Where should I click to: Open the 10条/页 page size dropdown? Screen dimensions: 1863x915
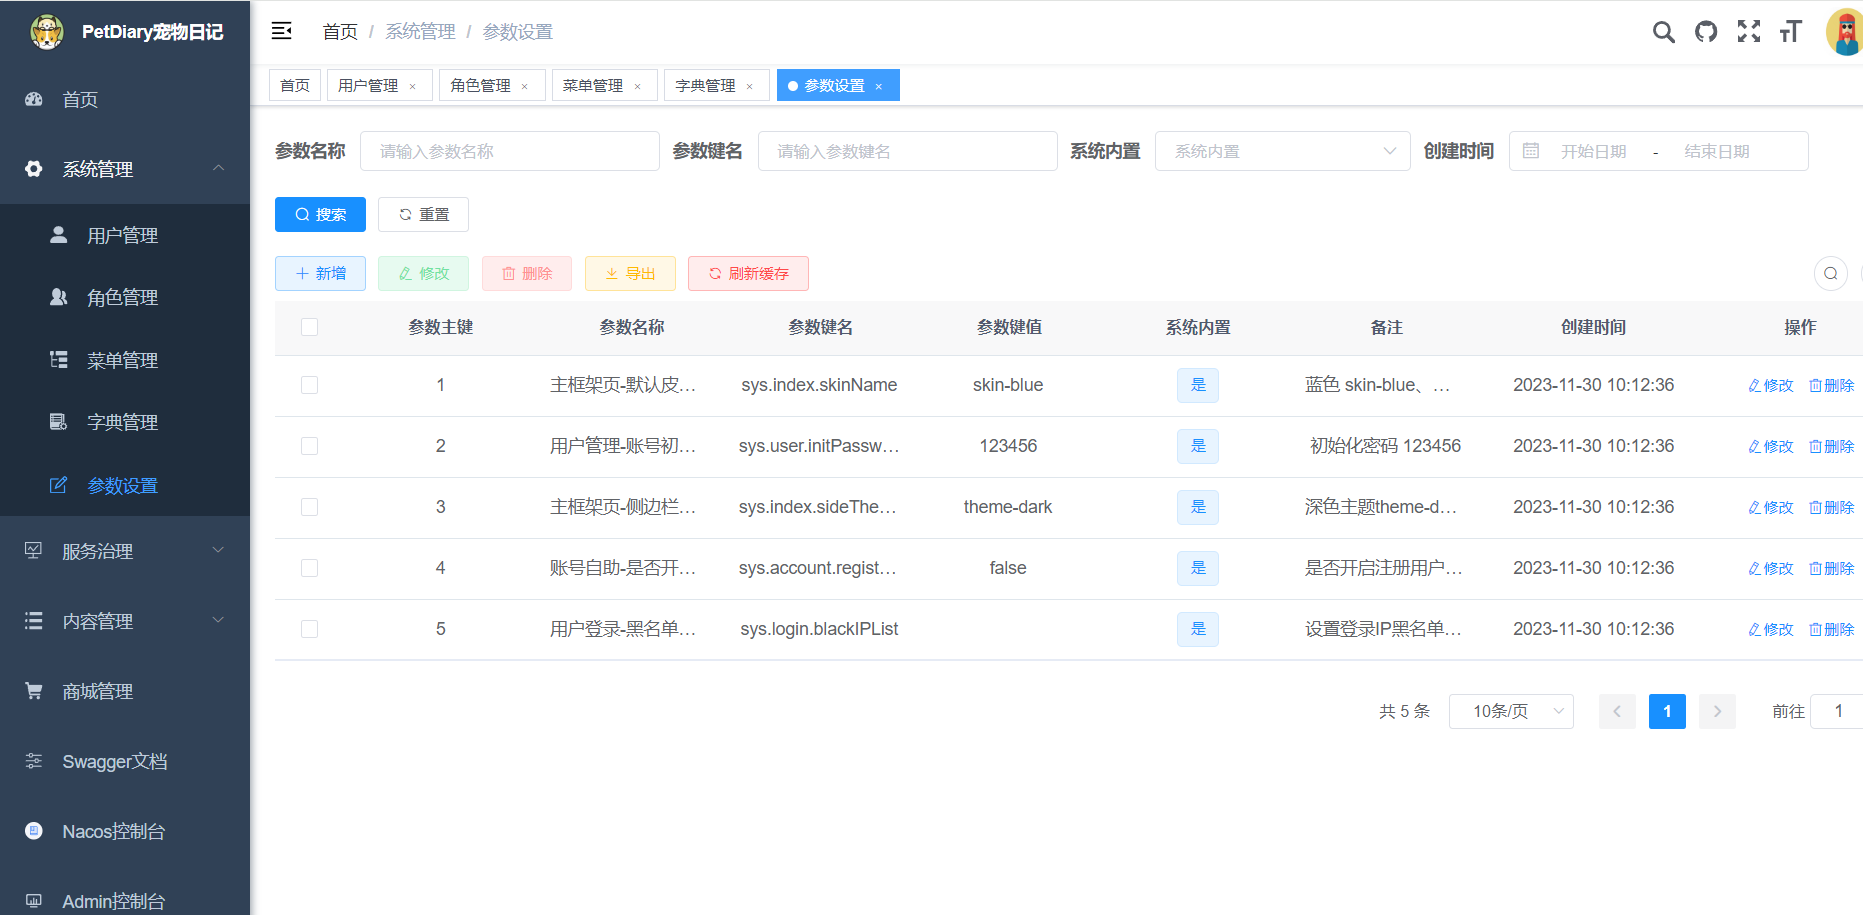1511,711
